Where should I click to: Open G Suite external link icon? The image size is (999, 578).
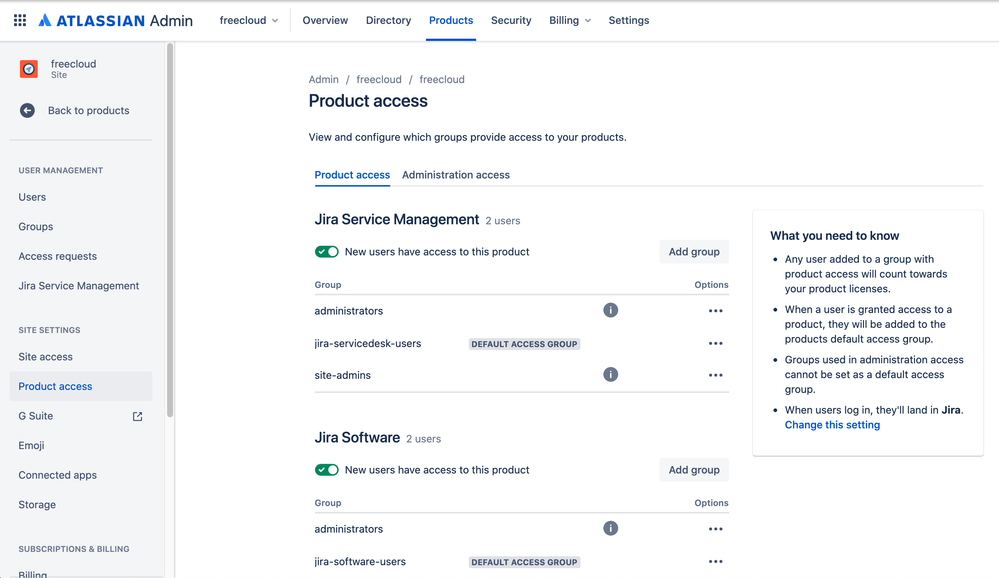pyautogui.click(x=138, y=416)
